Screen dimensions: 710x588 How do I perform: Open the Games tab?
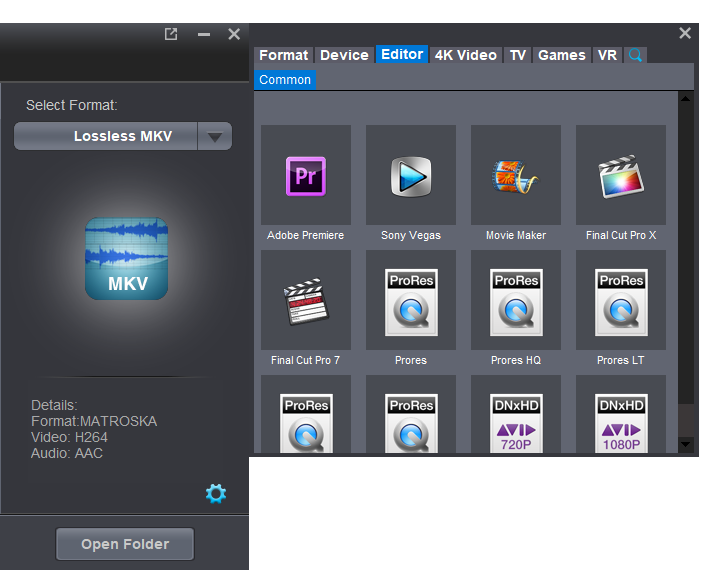562,55
